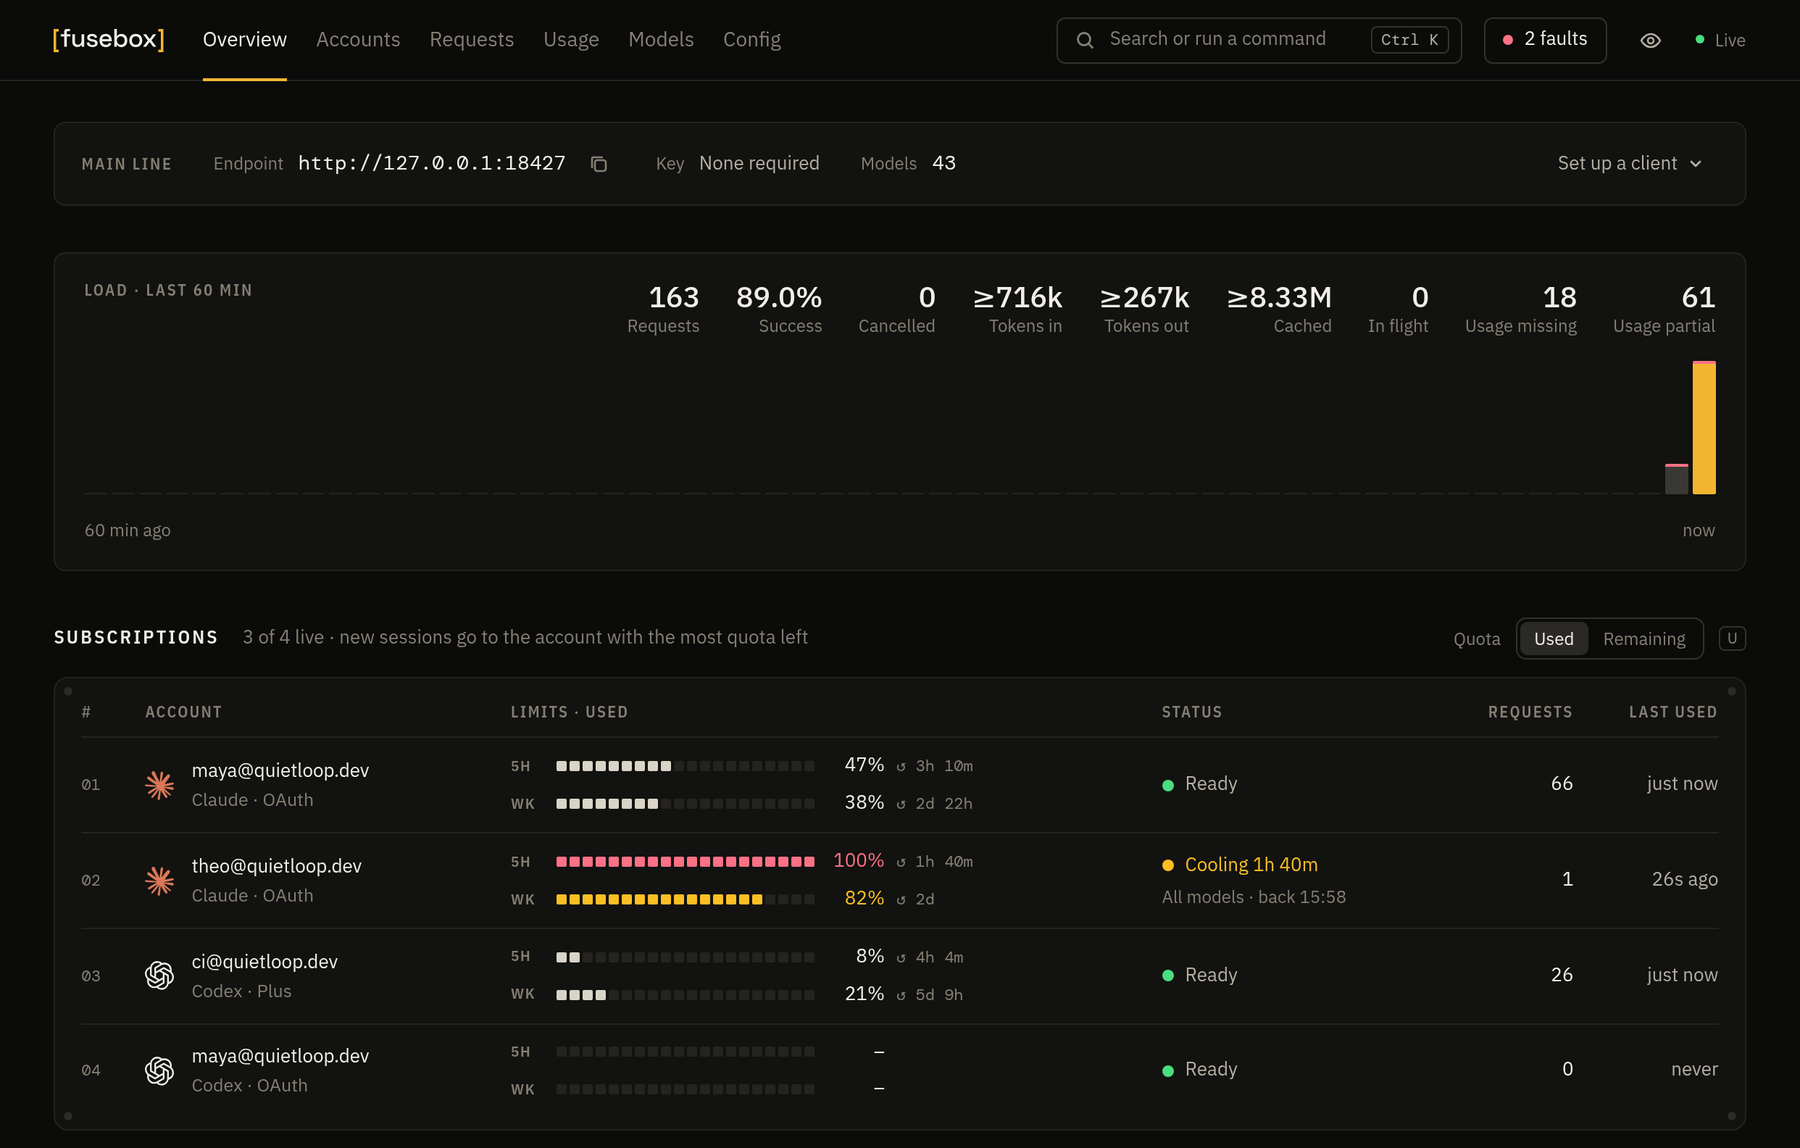Toggle the eye visibility icon in header
The height and width of the screenshot is (1148, 1800).
pos(1651,40)
